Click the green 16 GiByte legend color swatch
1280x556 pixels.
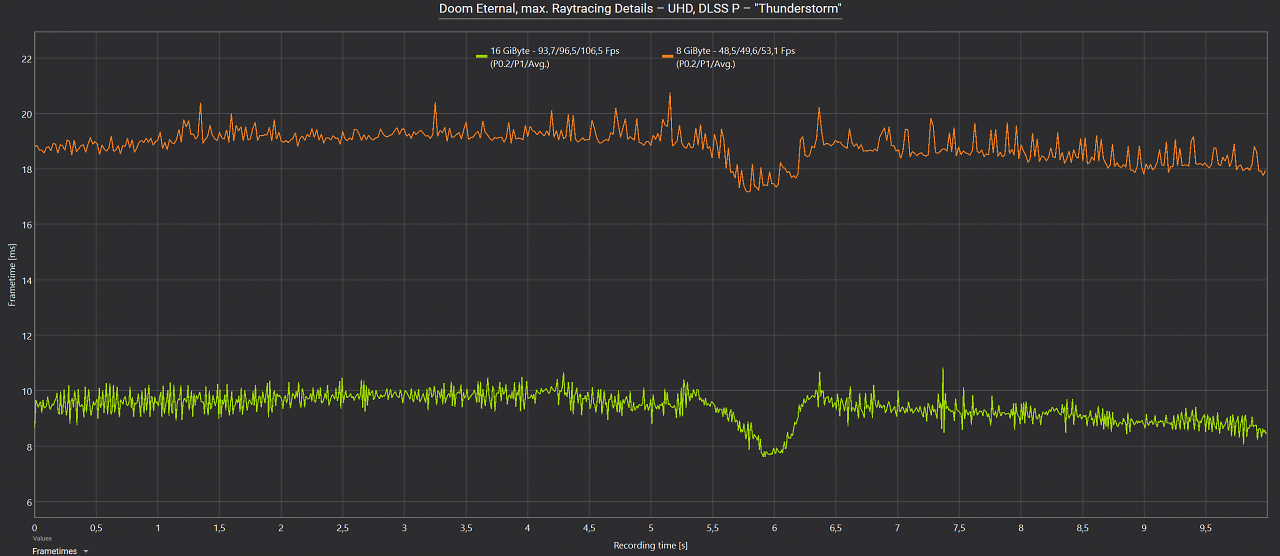pos(482,56)
